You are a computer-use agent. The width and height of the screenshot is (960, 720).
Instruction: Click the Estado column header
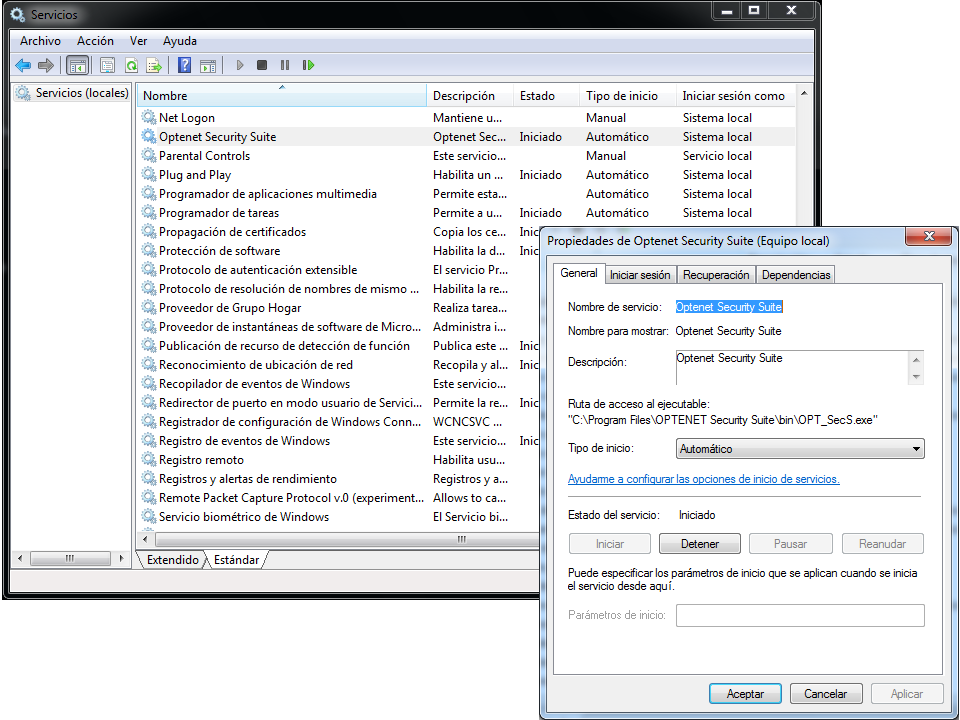tap(537, 96)
